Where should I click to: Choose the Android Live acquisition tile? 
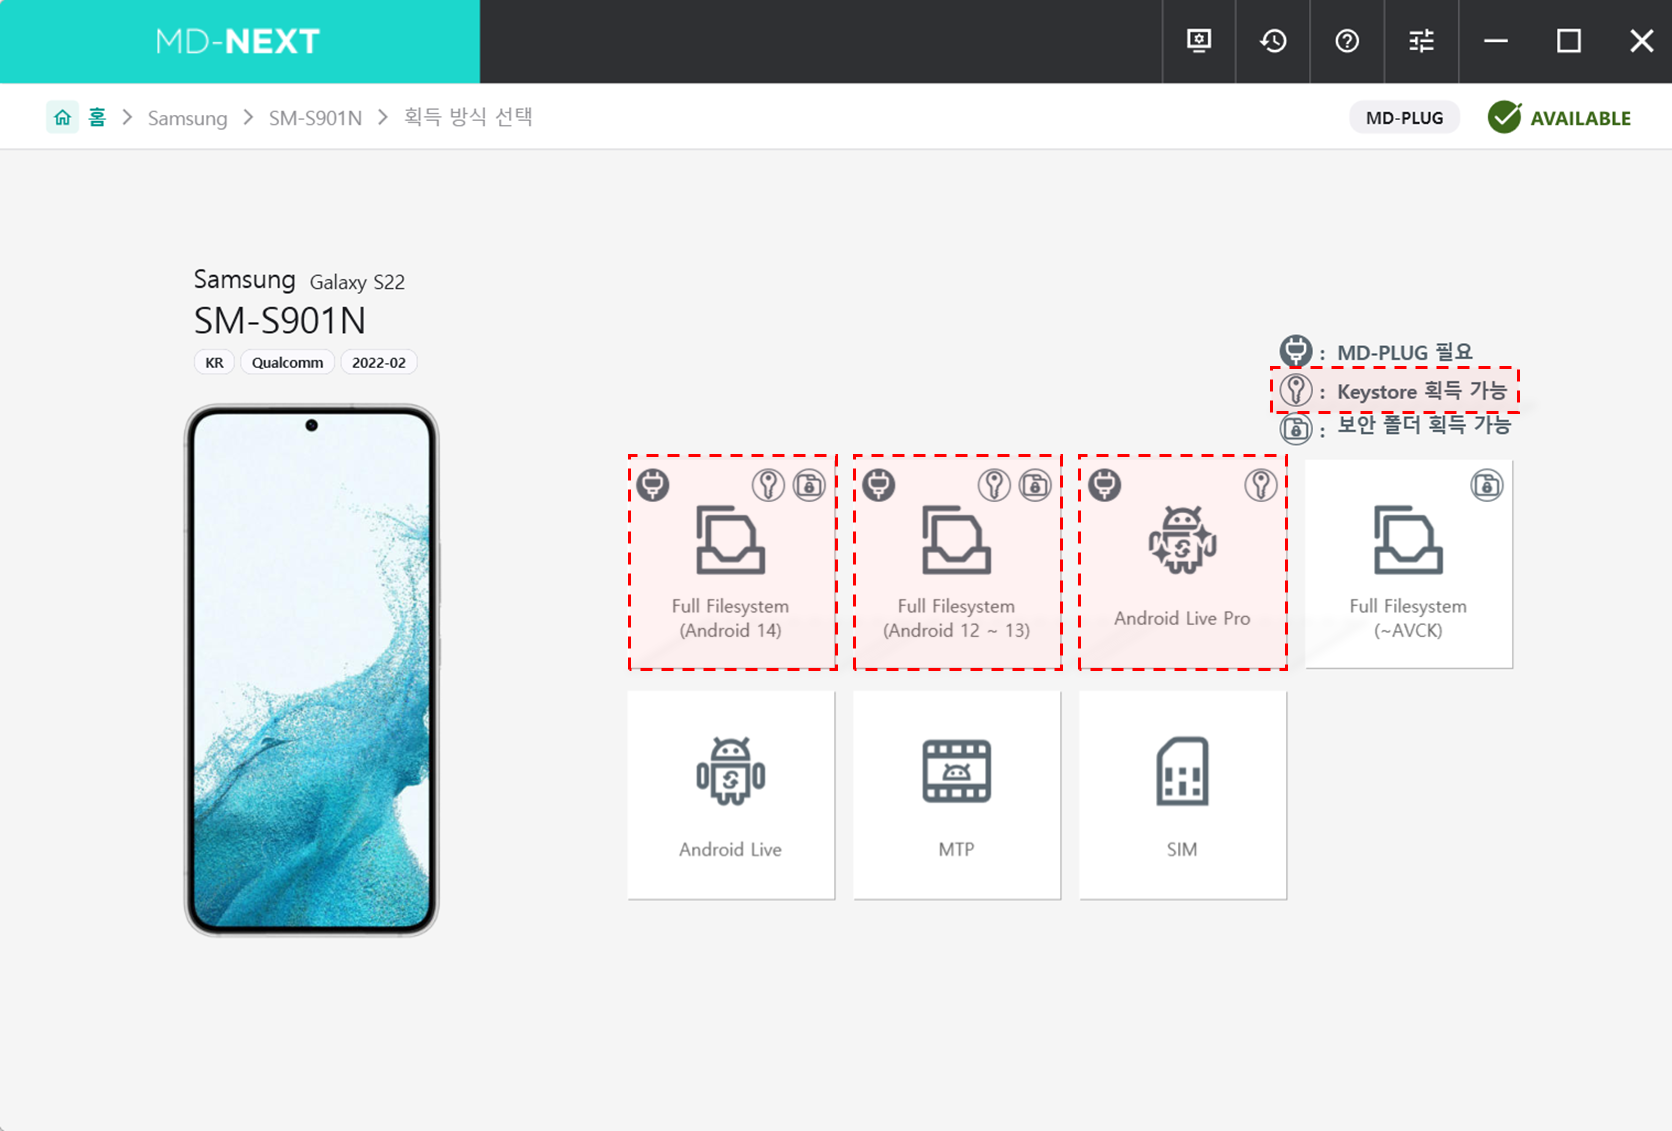coord(731,795)
